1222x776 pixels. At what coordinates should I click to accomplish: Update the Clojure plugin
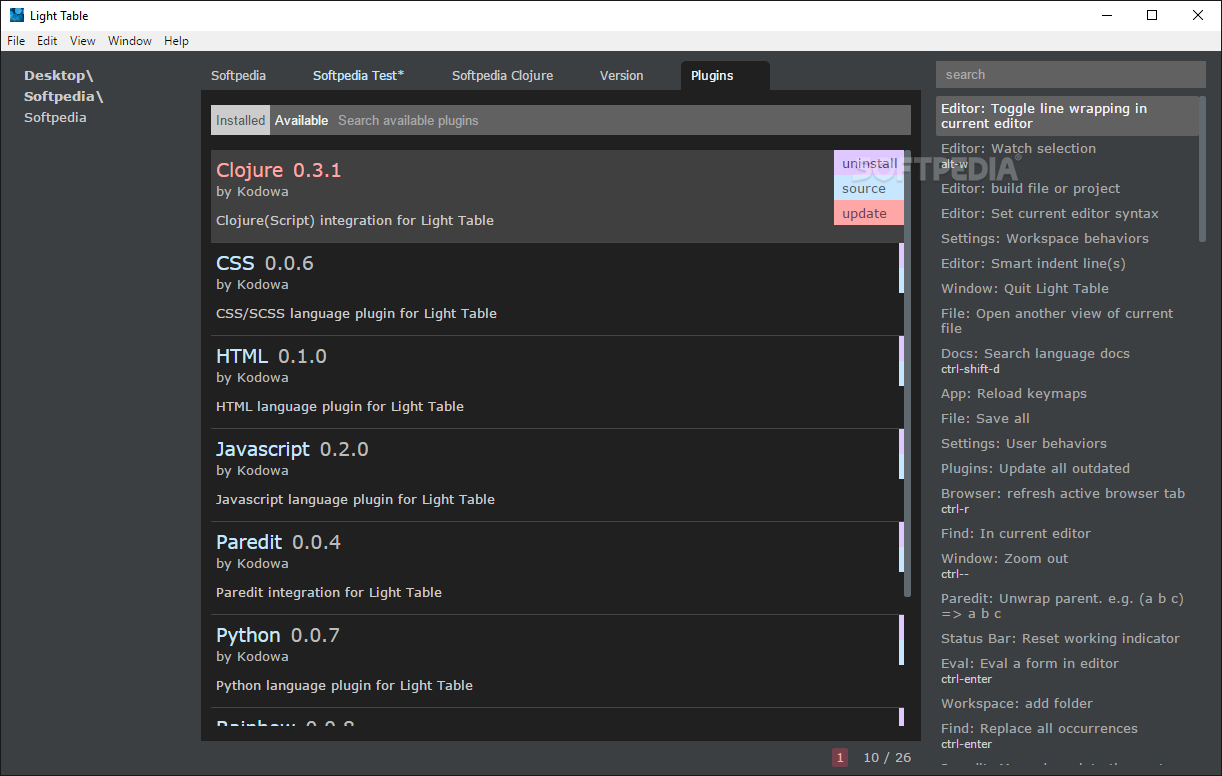click(x=869, y=213)
